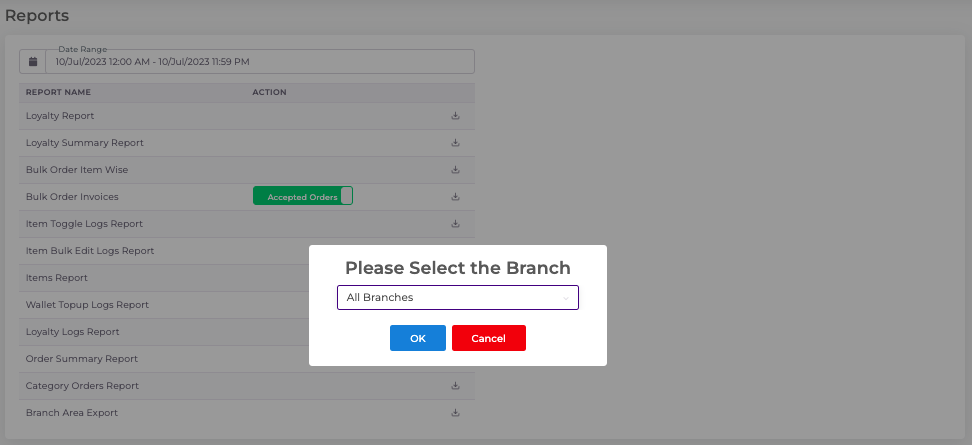Download the Category Orders Report
The image size is (972, 445).
pos(455,386)
